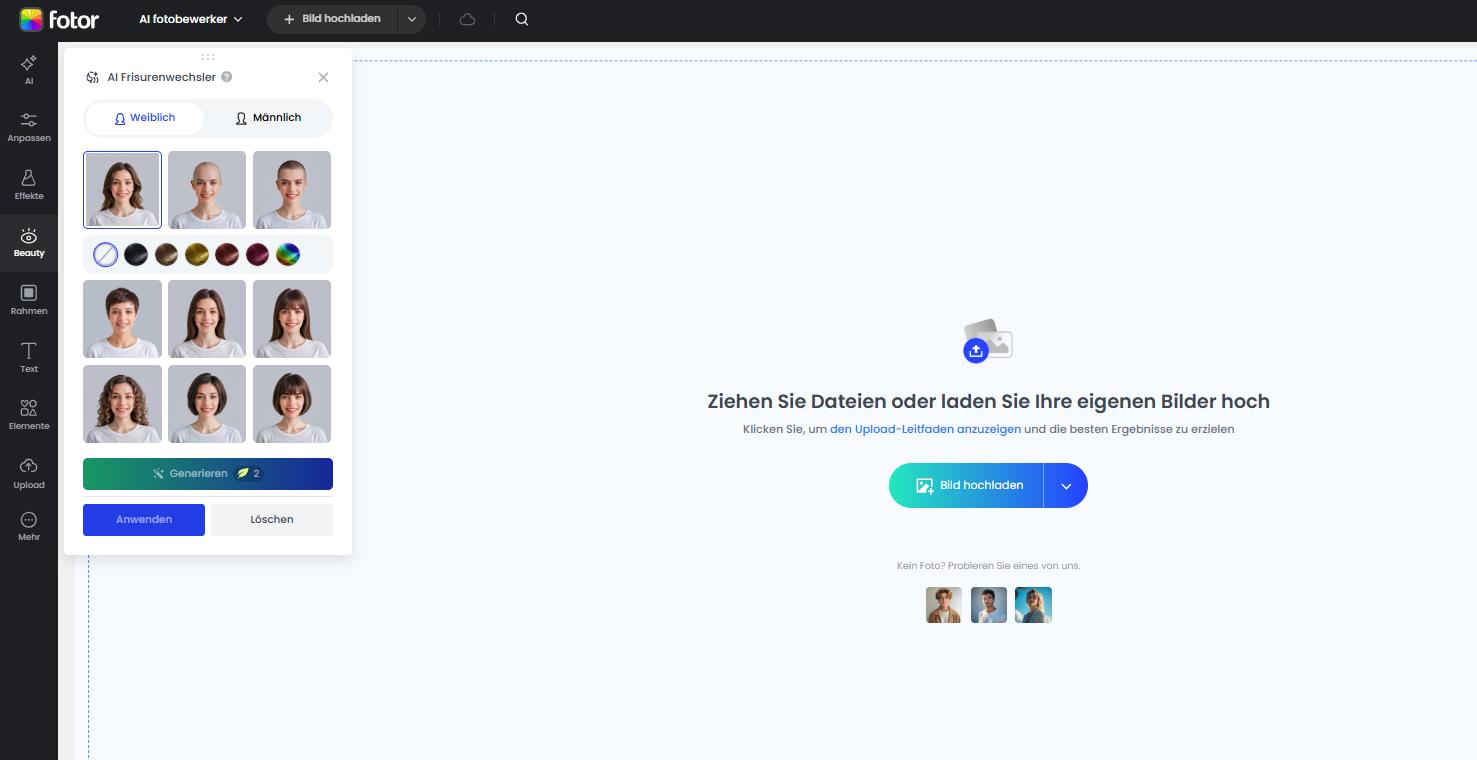Pick the rainbow hair color swatch
This screenshot has width=1477, height=760.
pyautogui.click(x=288, y=255)
